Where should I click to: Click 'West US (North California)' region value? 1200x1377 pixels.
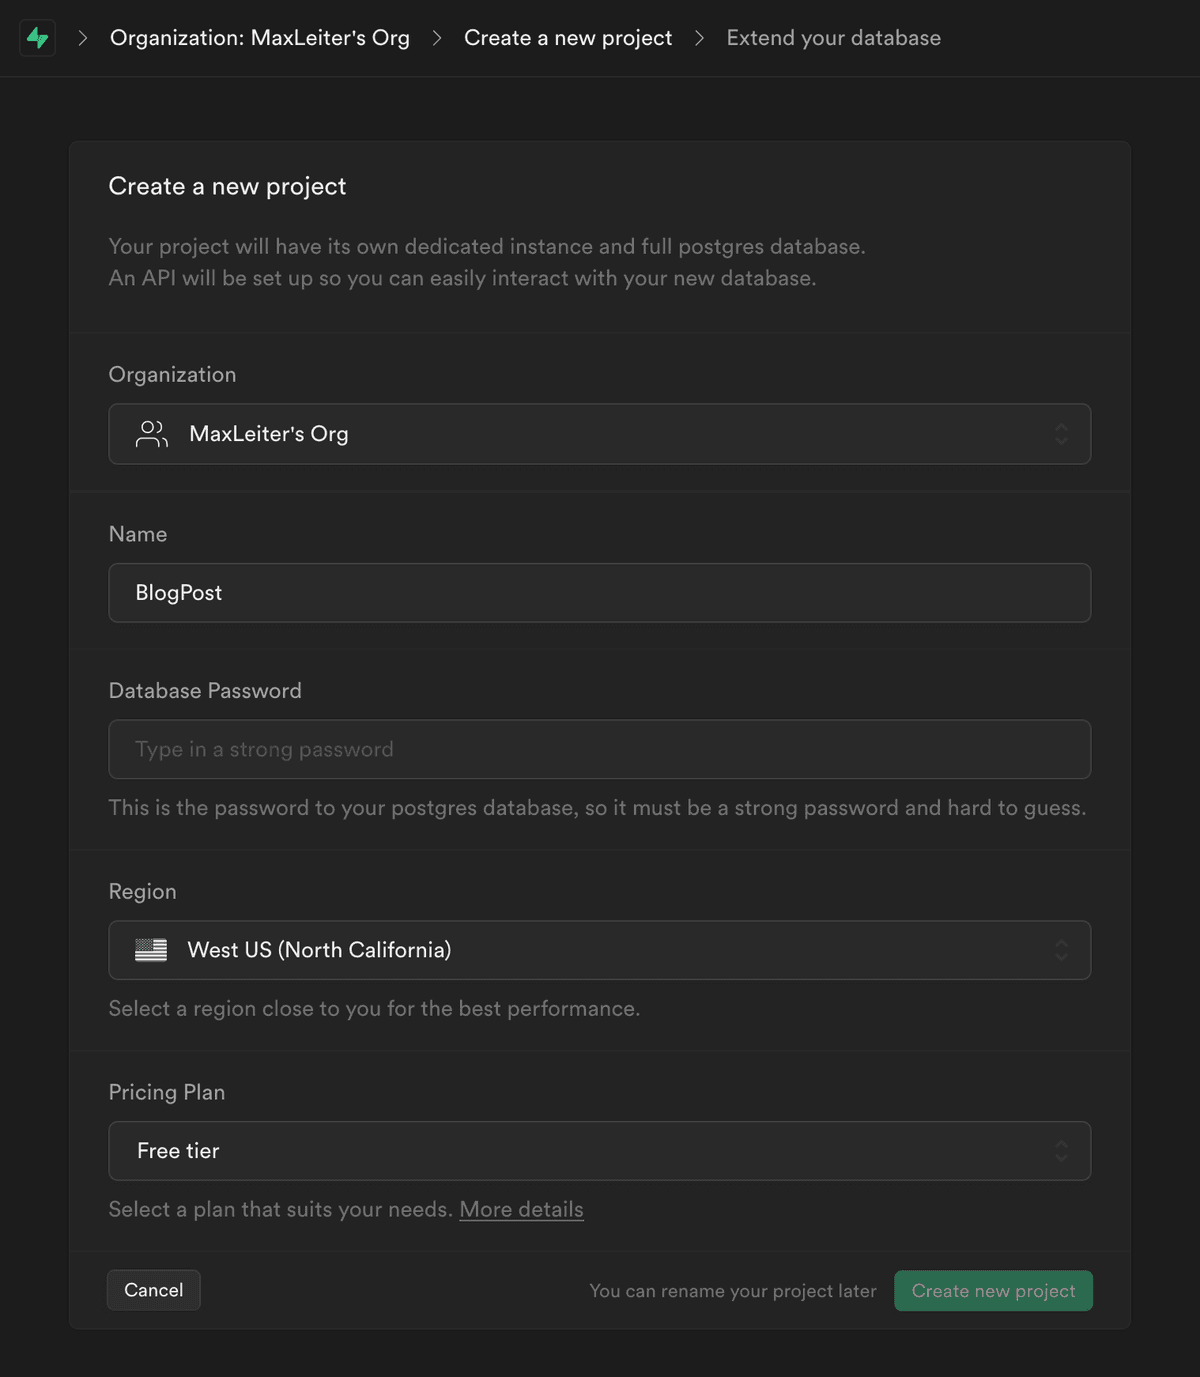pyautogui.click(x=319, y=950)
